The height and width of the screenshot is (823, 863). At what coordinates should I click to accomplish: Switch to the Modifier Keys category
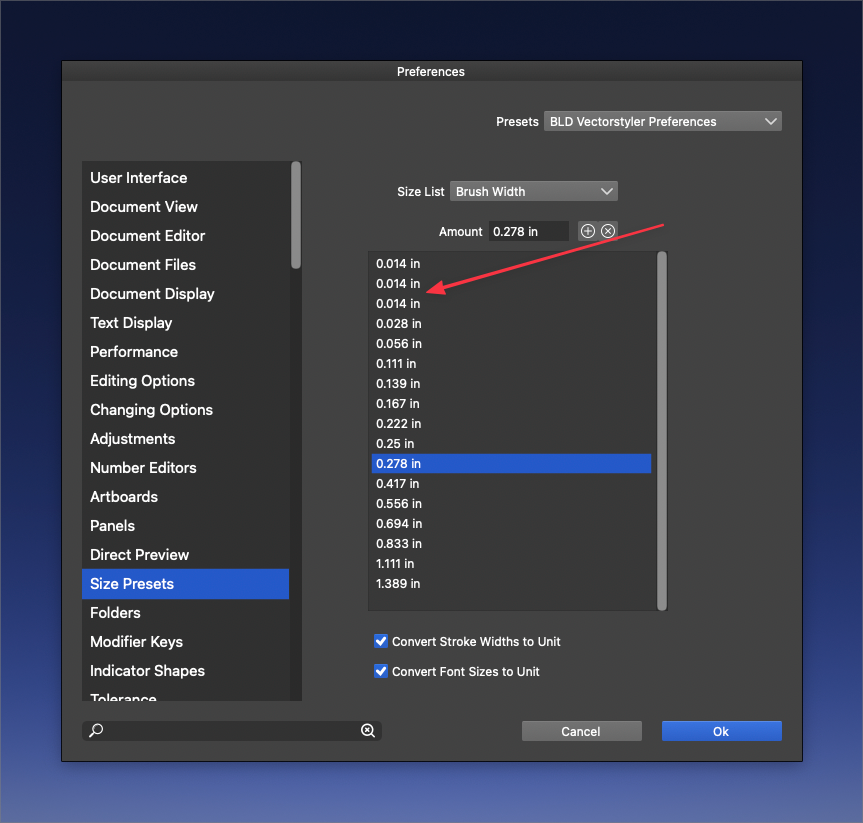(136, 642)
